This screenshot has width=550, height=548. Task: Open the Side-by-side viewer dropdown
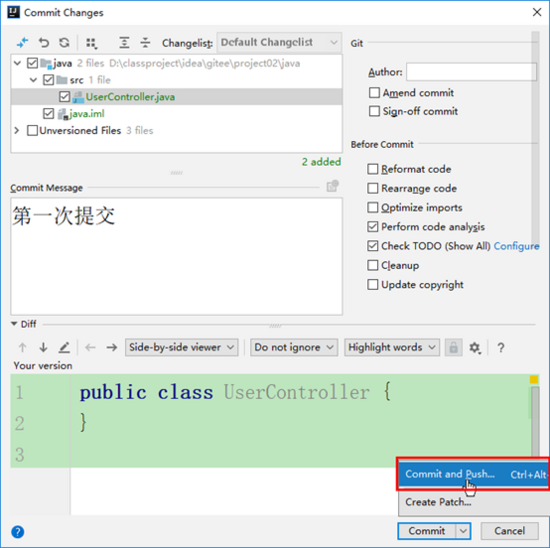coord(181,347)
